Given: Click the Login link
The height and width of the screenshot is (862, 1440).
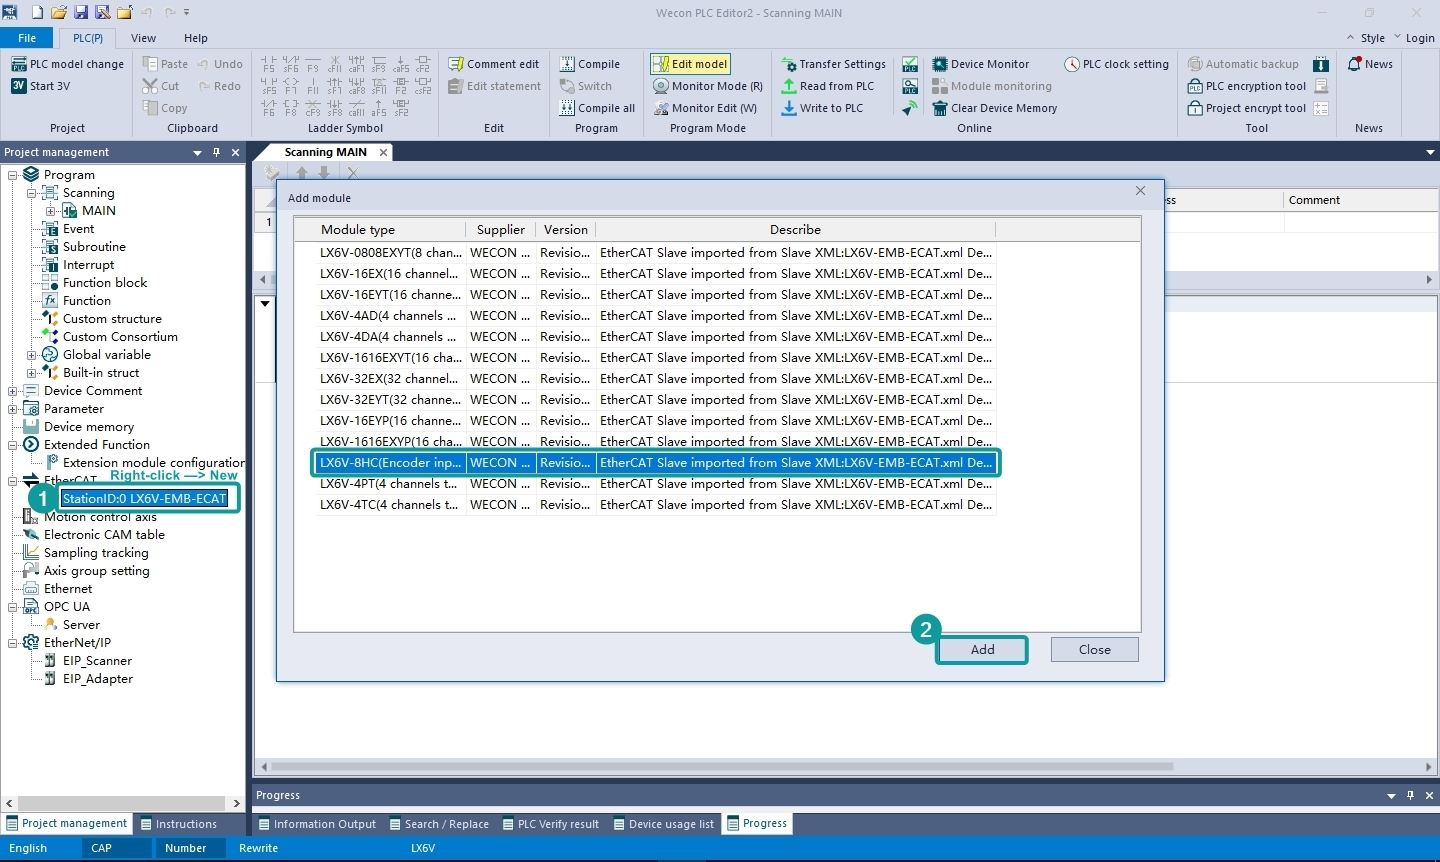Looking at the screenshot, I should (1420, 38).
